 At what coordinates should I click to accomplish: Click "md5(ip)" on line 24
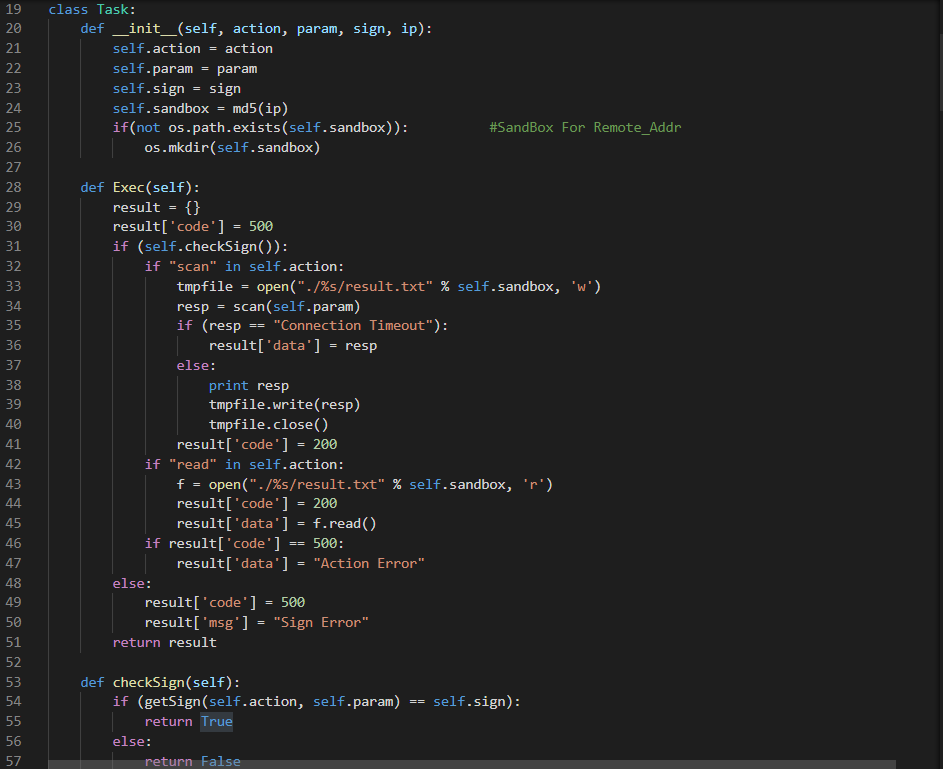point(260,108)
